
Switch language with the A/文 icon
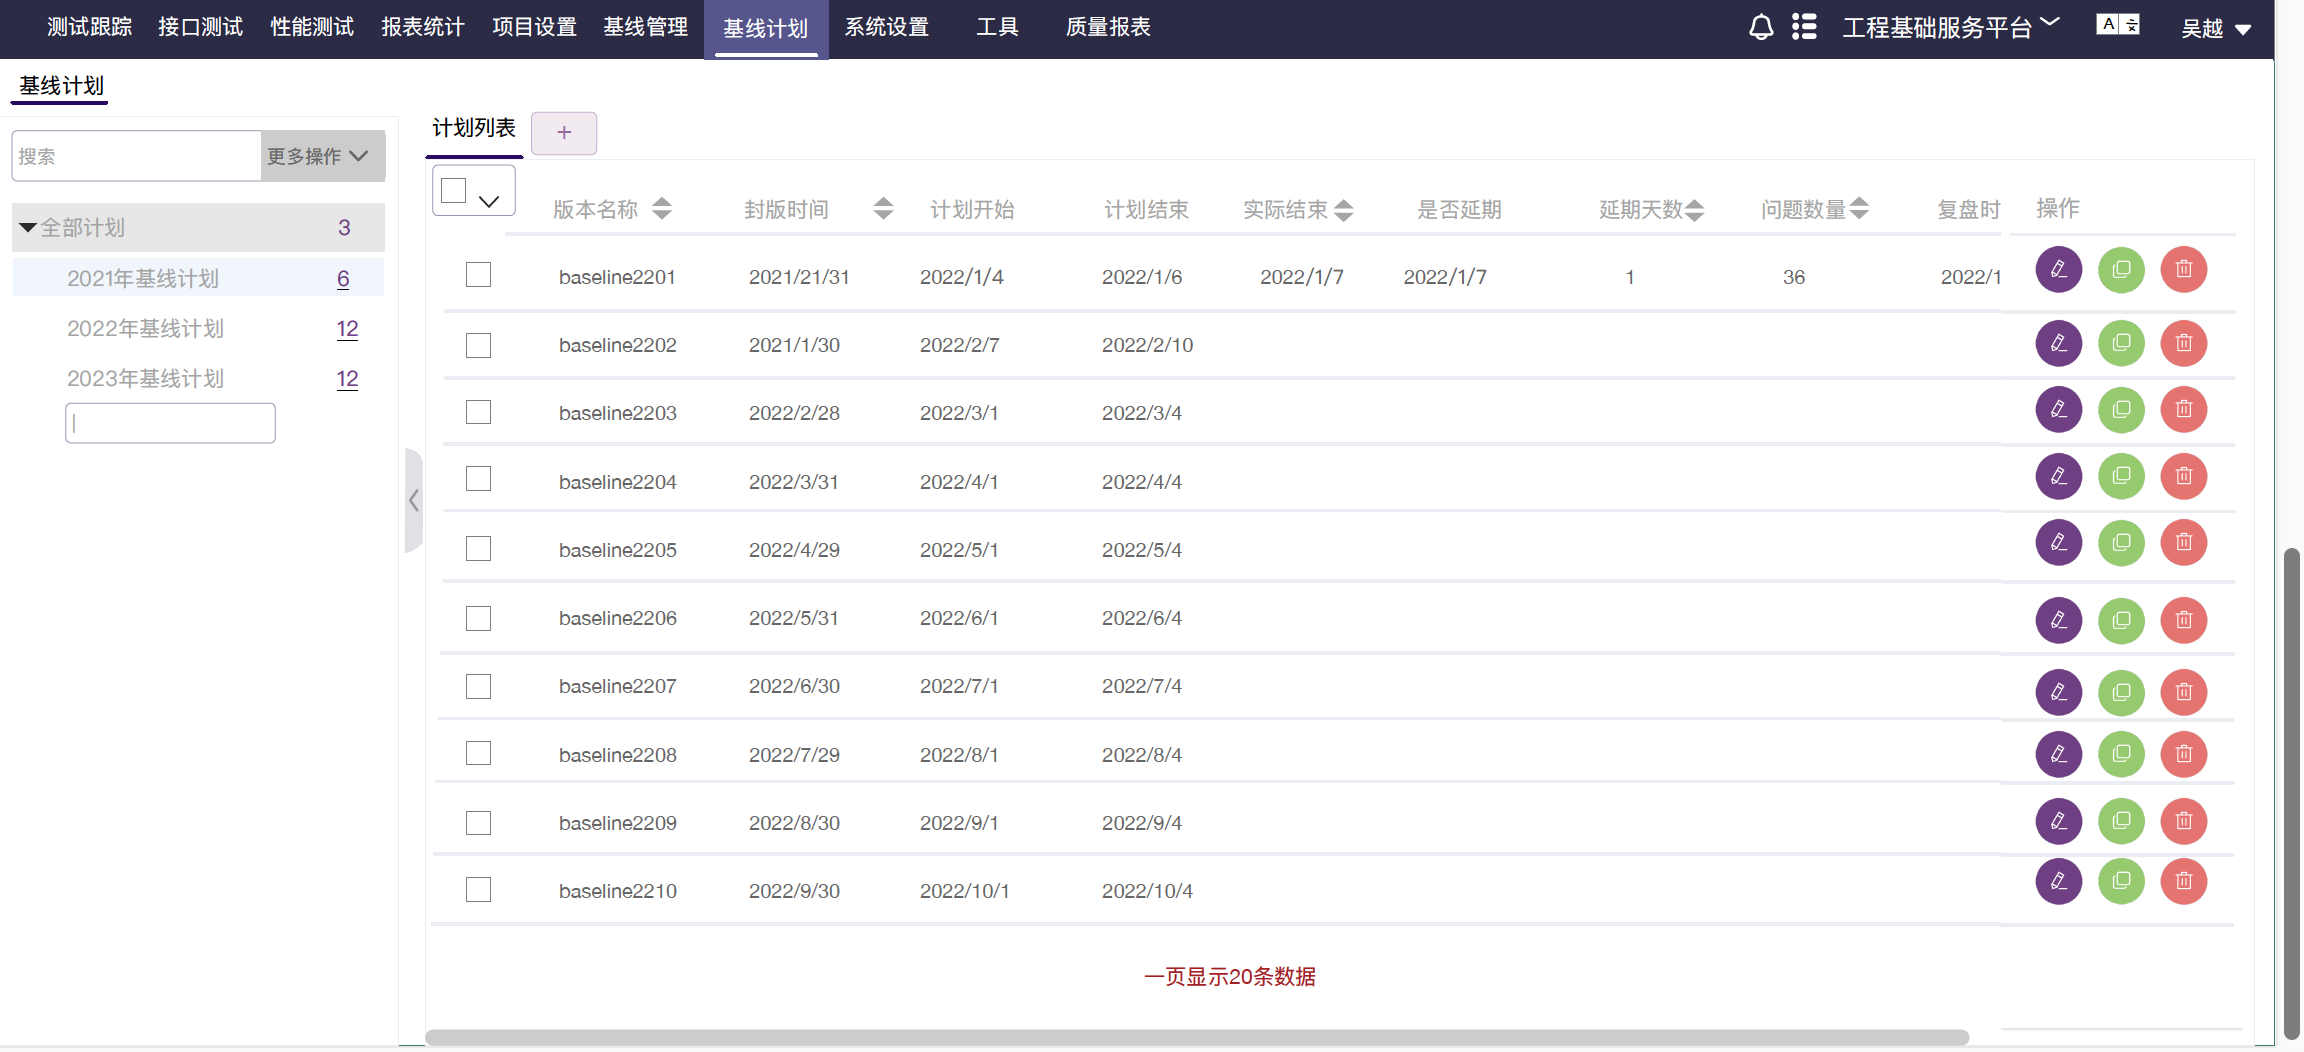click(x=2118, y=25)
